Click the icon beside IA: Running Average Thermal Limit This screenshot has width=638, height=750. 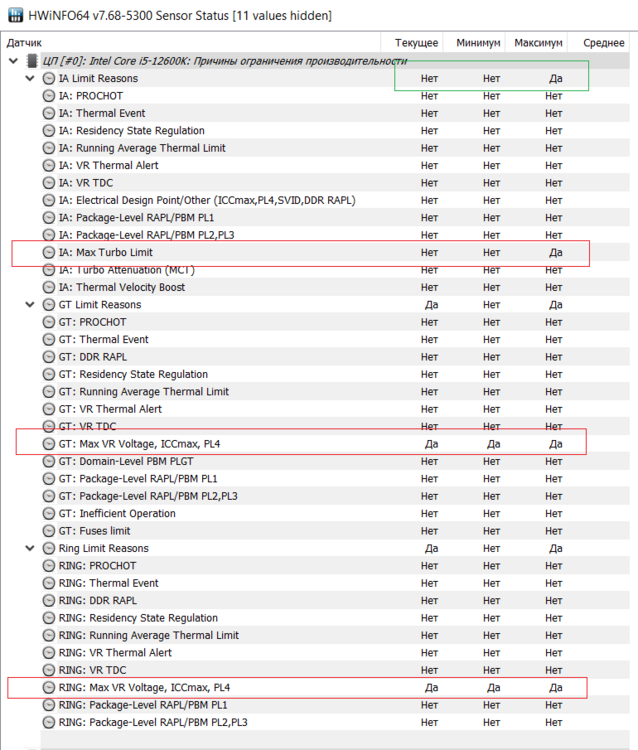(49, 148)
